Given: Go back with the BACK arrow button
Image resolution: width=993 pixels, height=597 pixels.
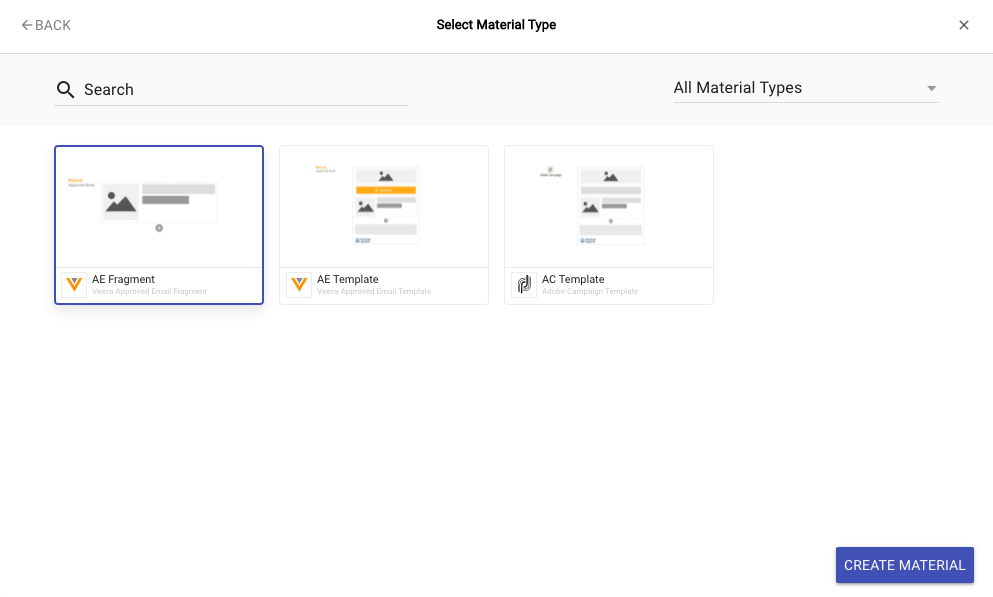Looking at the screenshot, I should click(46, 25).
